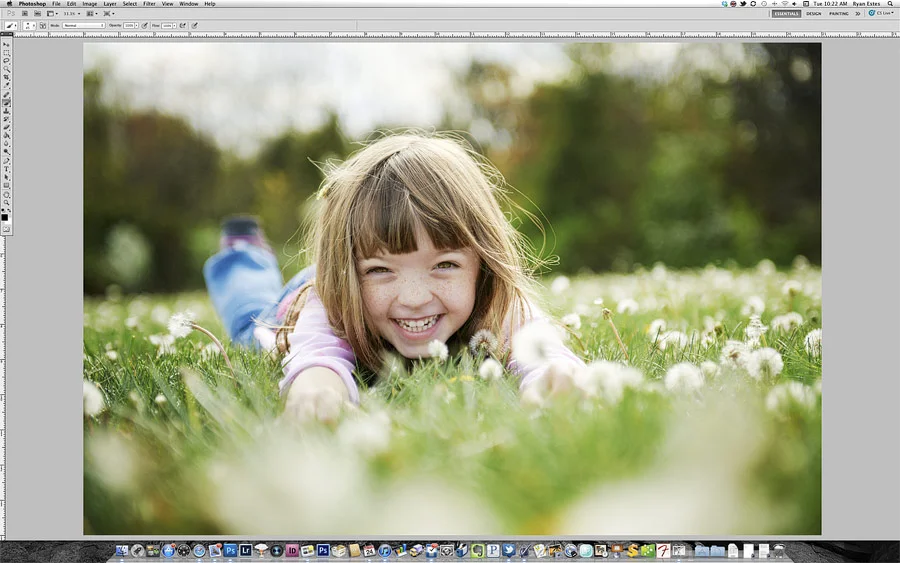
Task: Toggle pressure control for opacity
Action: coord(144,25)
